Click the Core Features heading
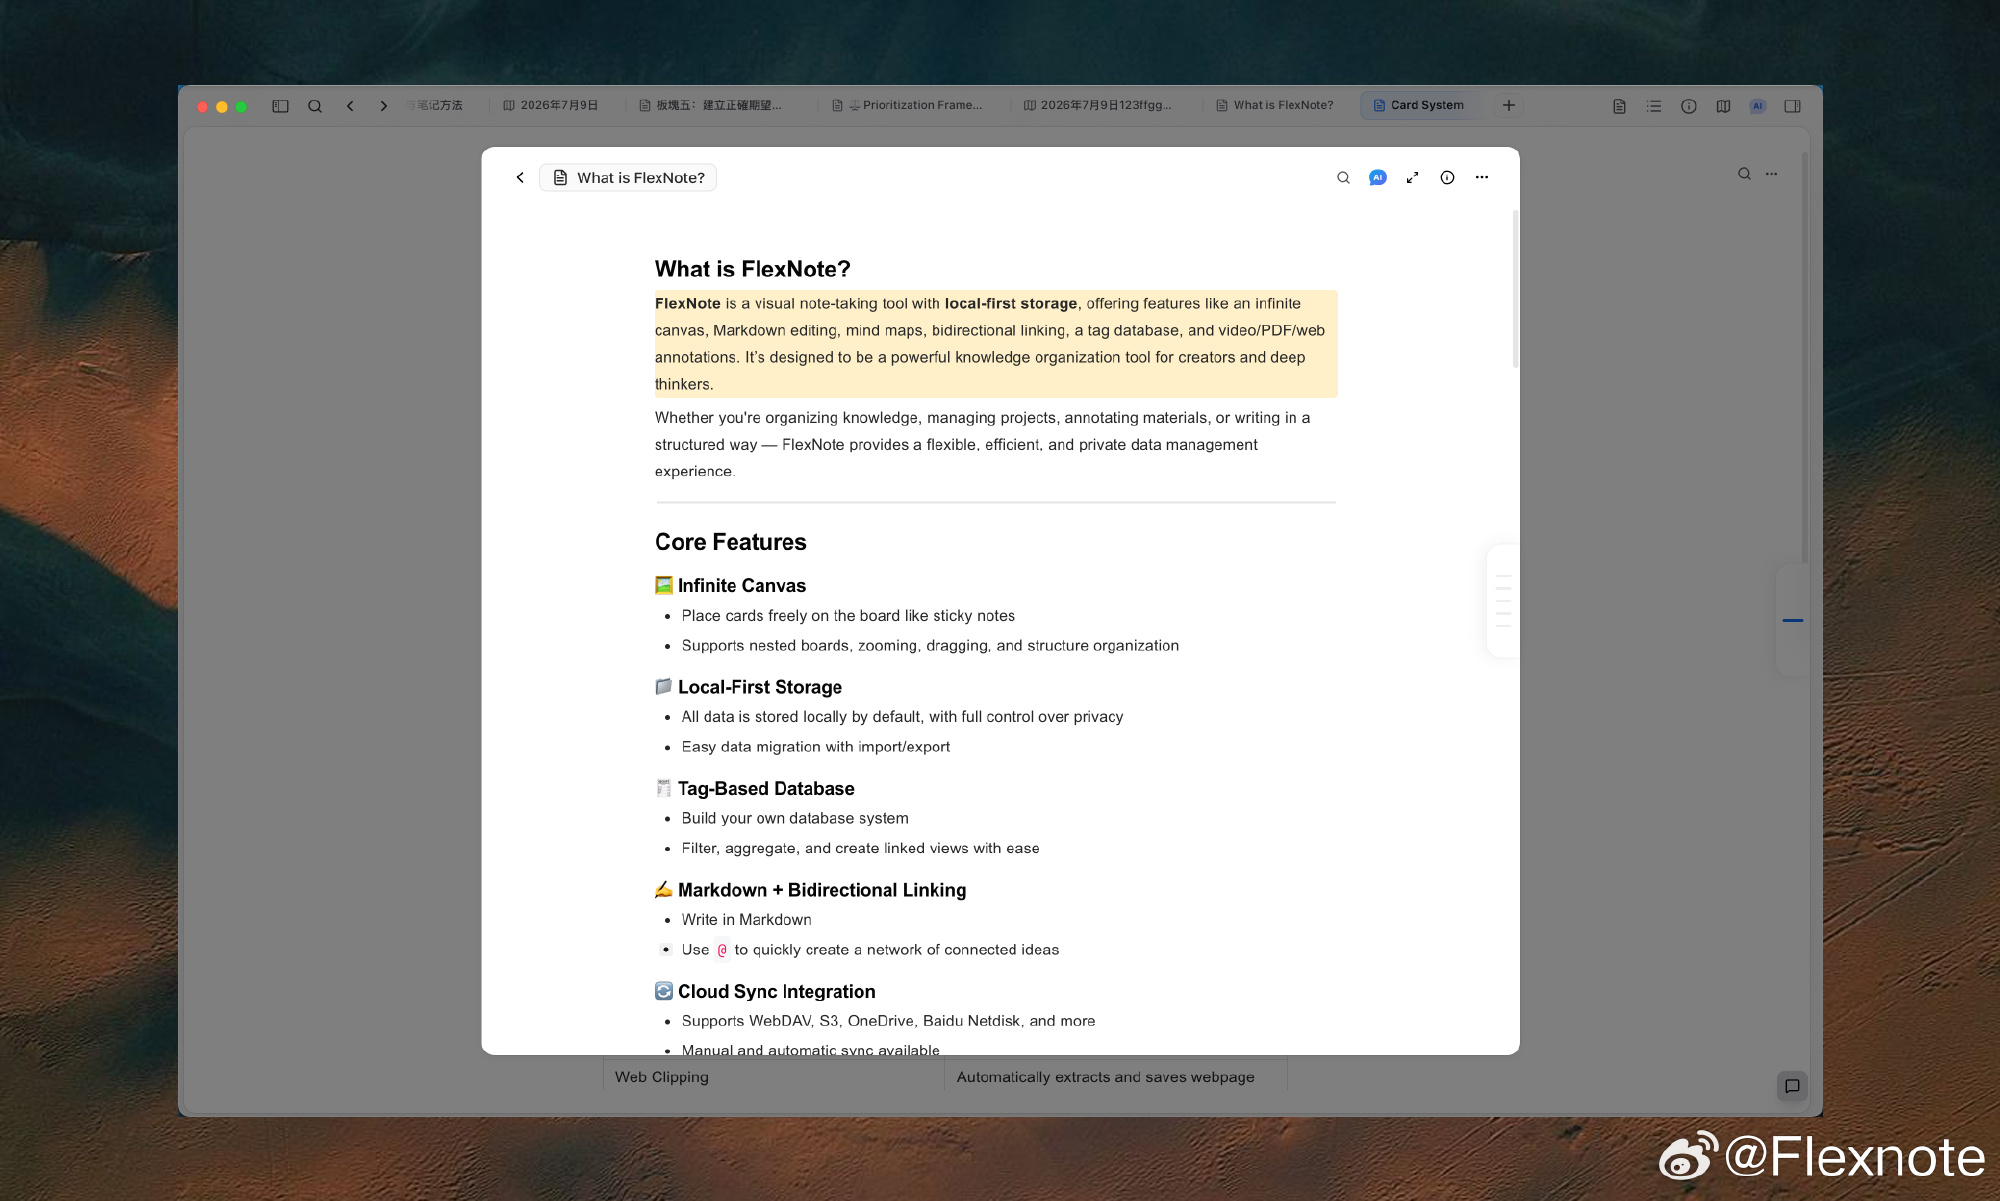This screenshot has width=2000, height=1201. (x=731, y=542)
